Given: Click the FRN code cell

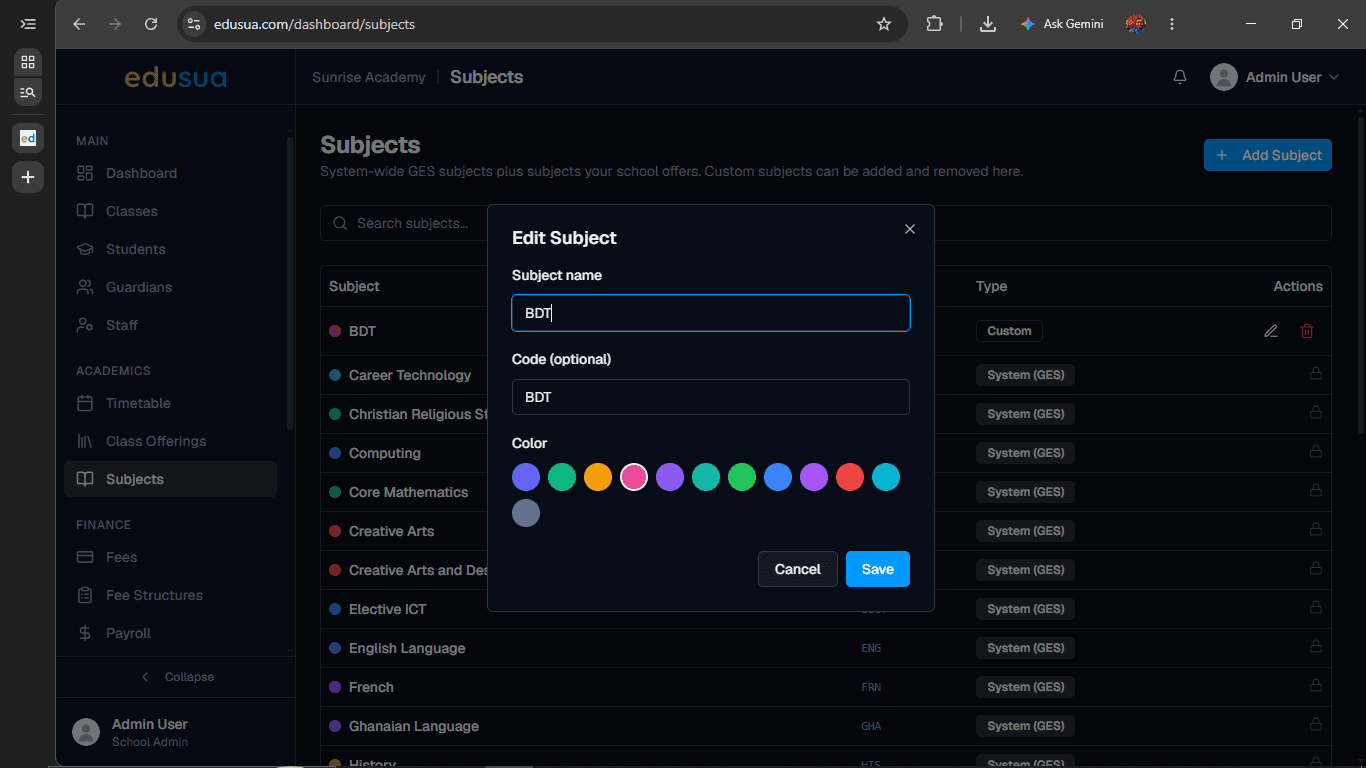Looking at the screenshot, I should point(872,687).
